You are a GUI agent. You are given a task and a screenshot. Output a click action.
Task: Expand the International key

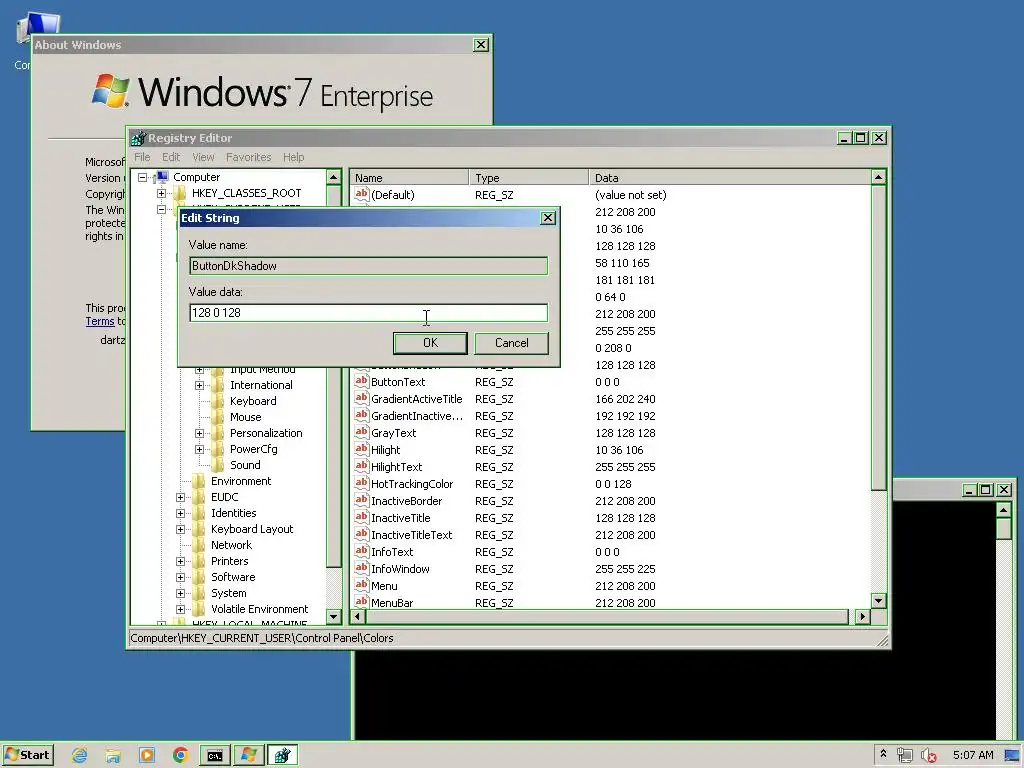[x=199, y=385]
